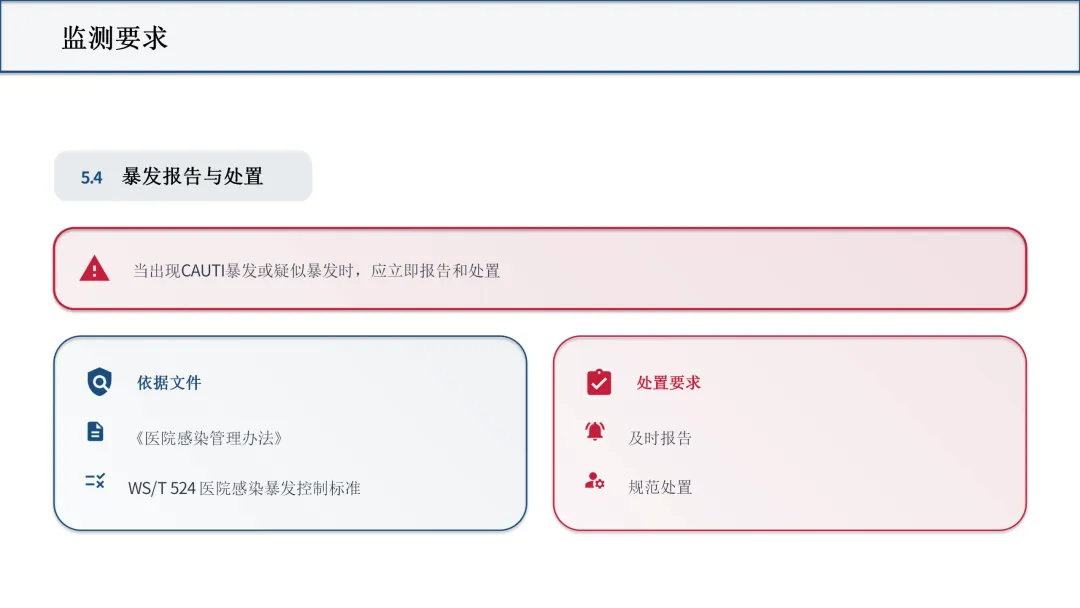This screenshot has height=608, width=1080.
Task: Select the red 处置要求 card
Action: [x=790, y=433]
